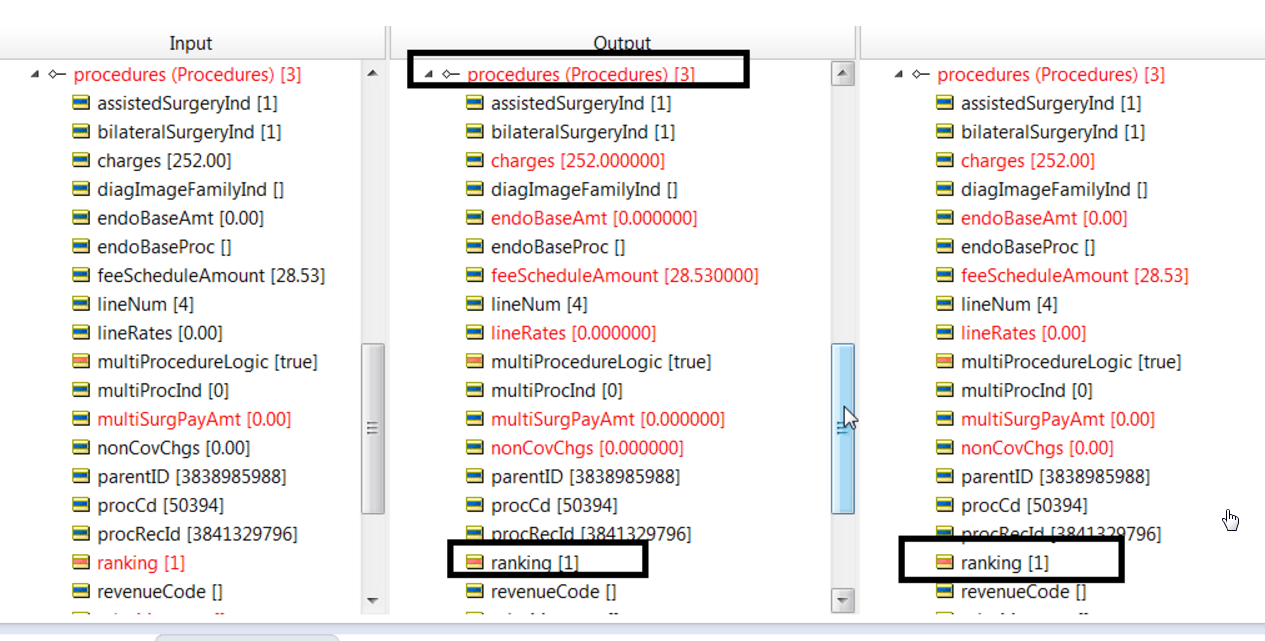This screenshot has width=1265, height=641.
Task: Select parentID [3838985988] in rightmost panel
Action: (1055, 477)
